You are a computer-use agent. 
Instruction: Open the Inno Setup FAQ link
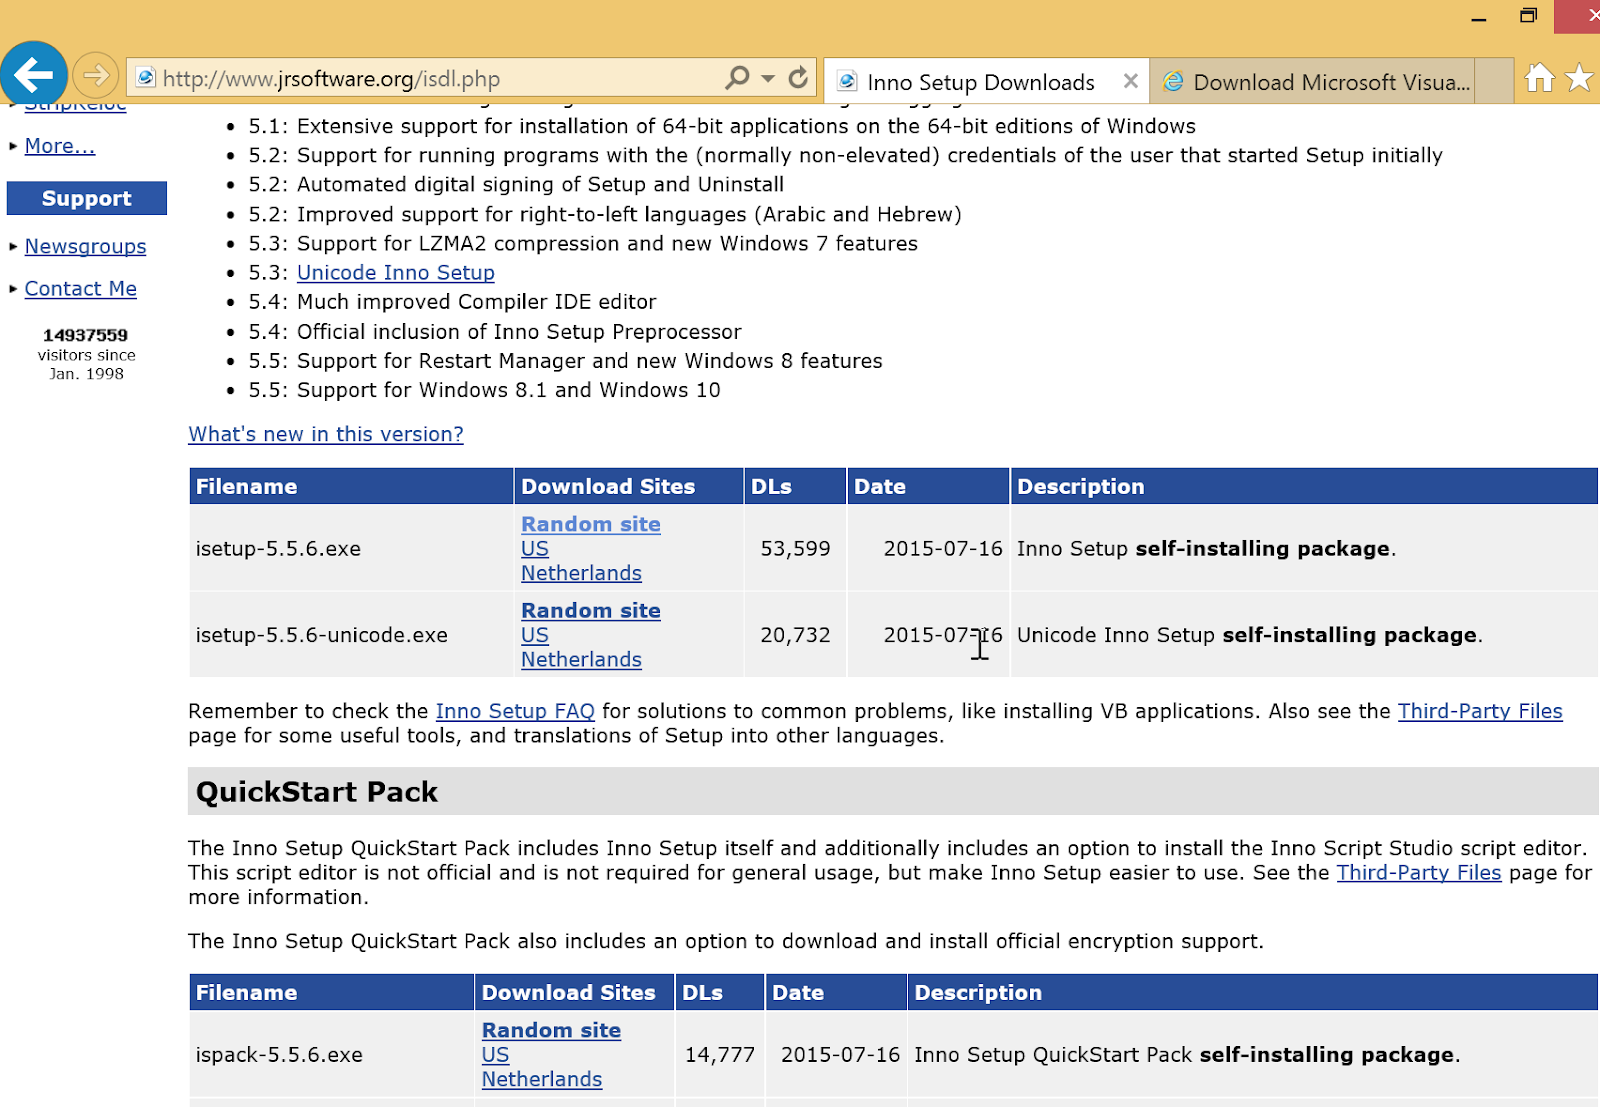tap(515, 711)
